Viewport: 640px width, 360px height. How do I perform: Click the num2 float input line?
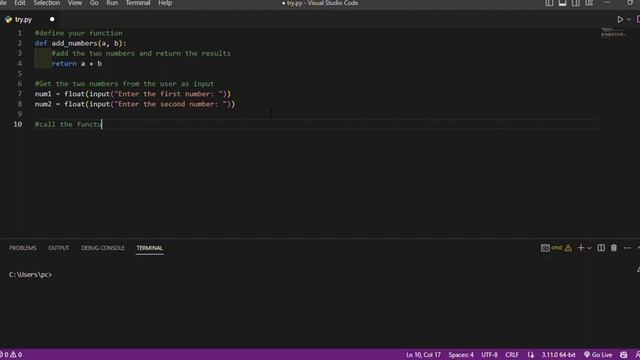pyautogui.click(x=135, y=104)
